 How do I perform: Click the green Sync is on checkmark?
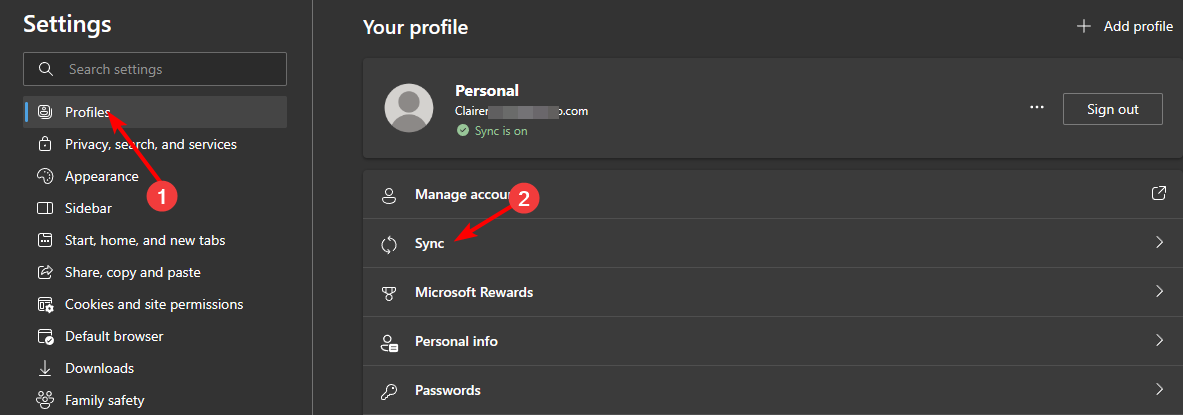462,131
